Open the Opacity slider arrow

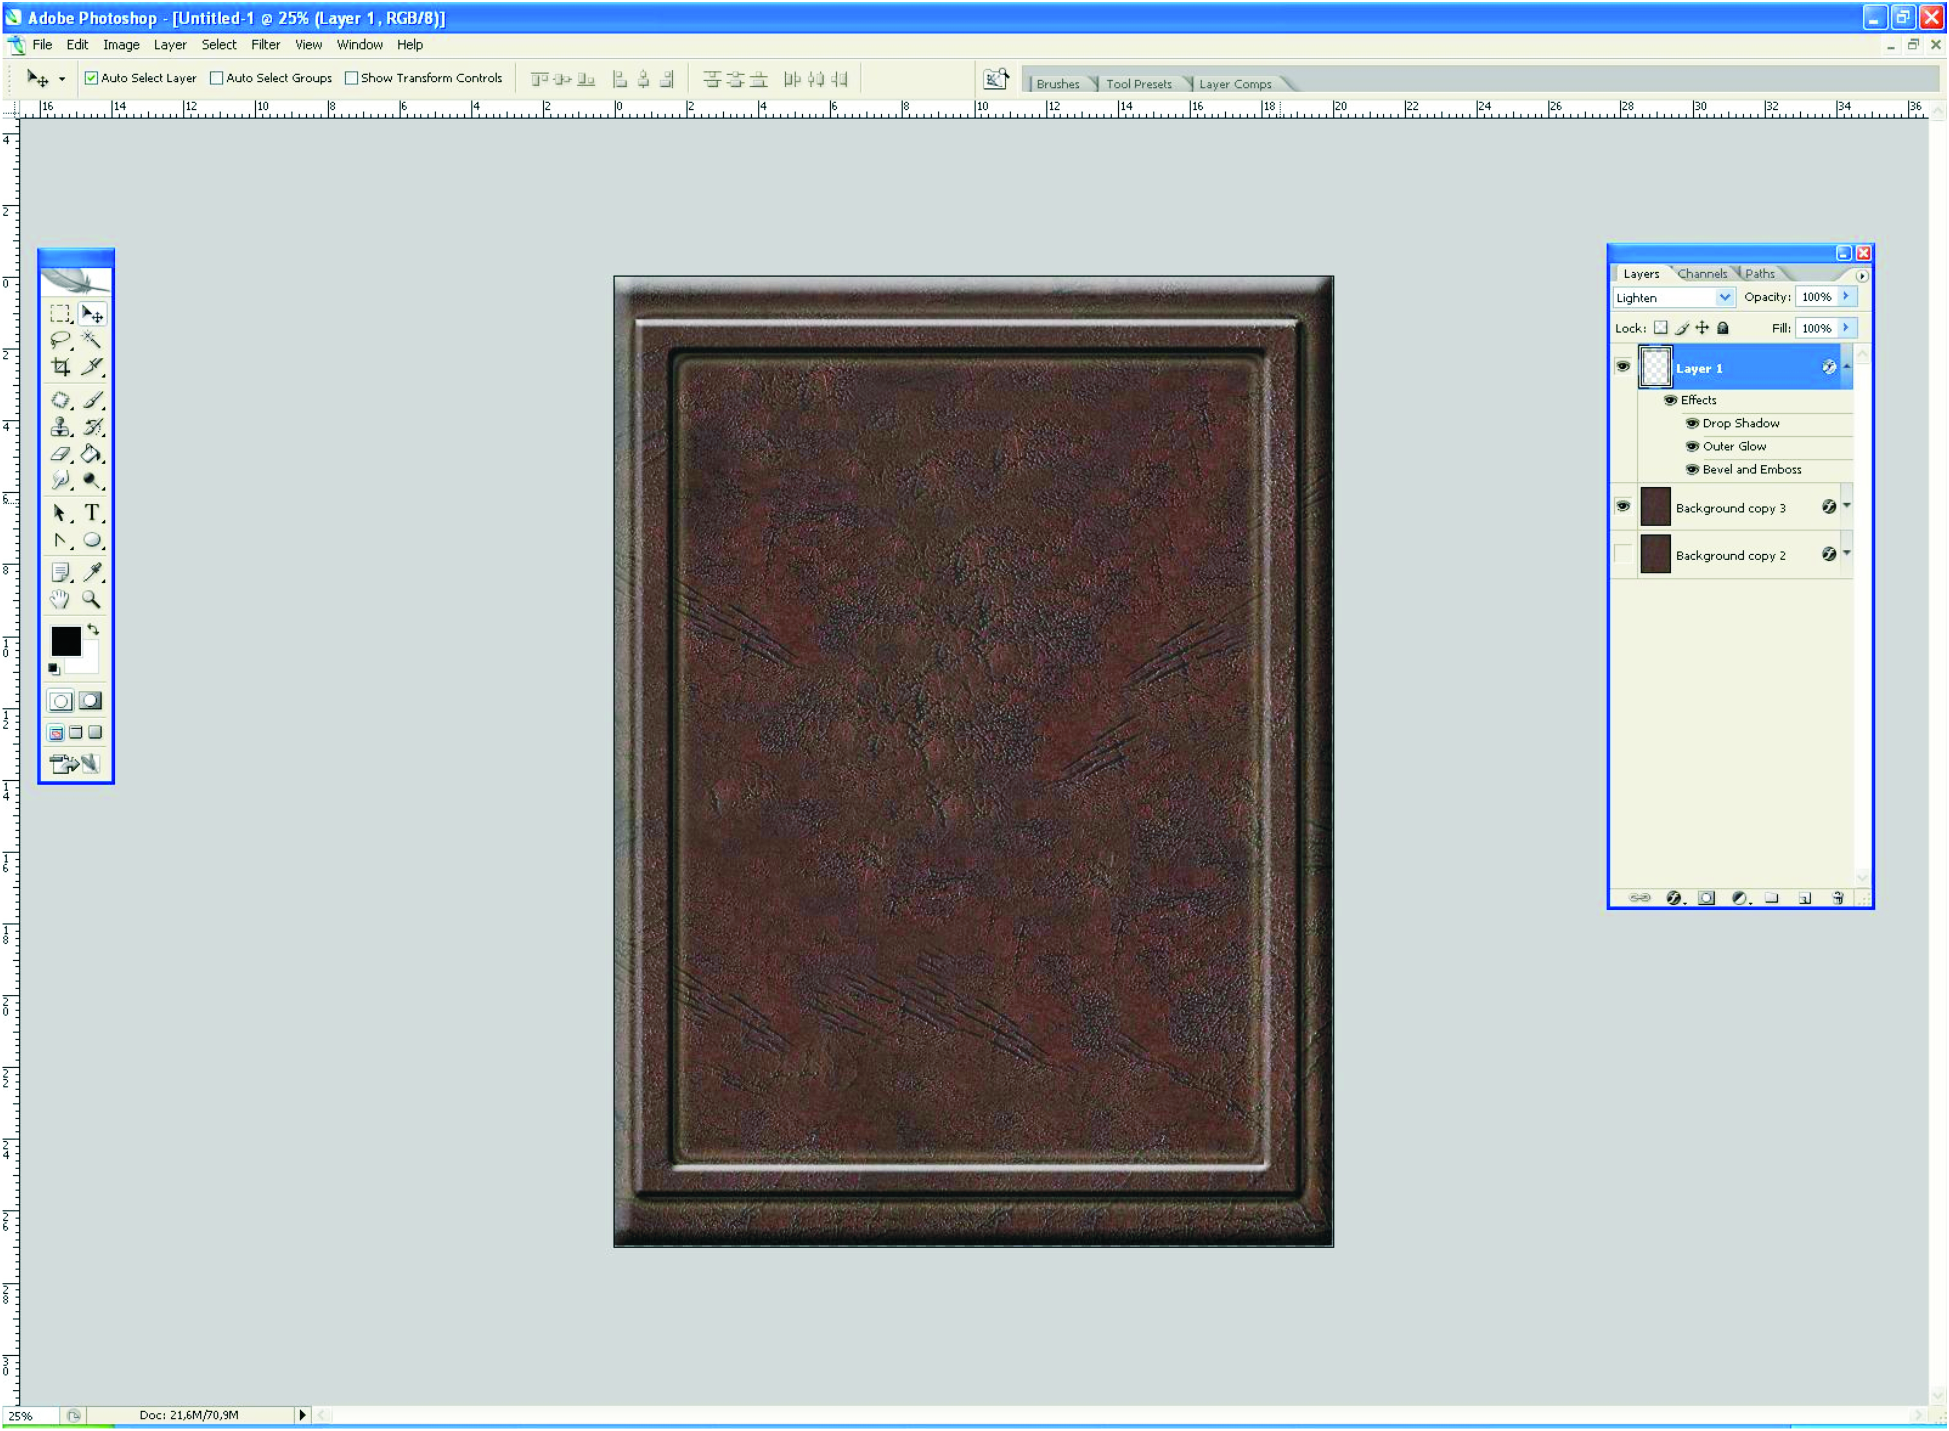(1846, 297)
